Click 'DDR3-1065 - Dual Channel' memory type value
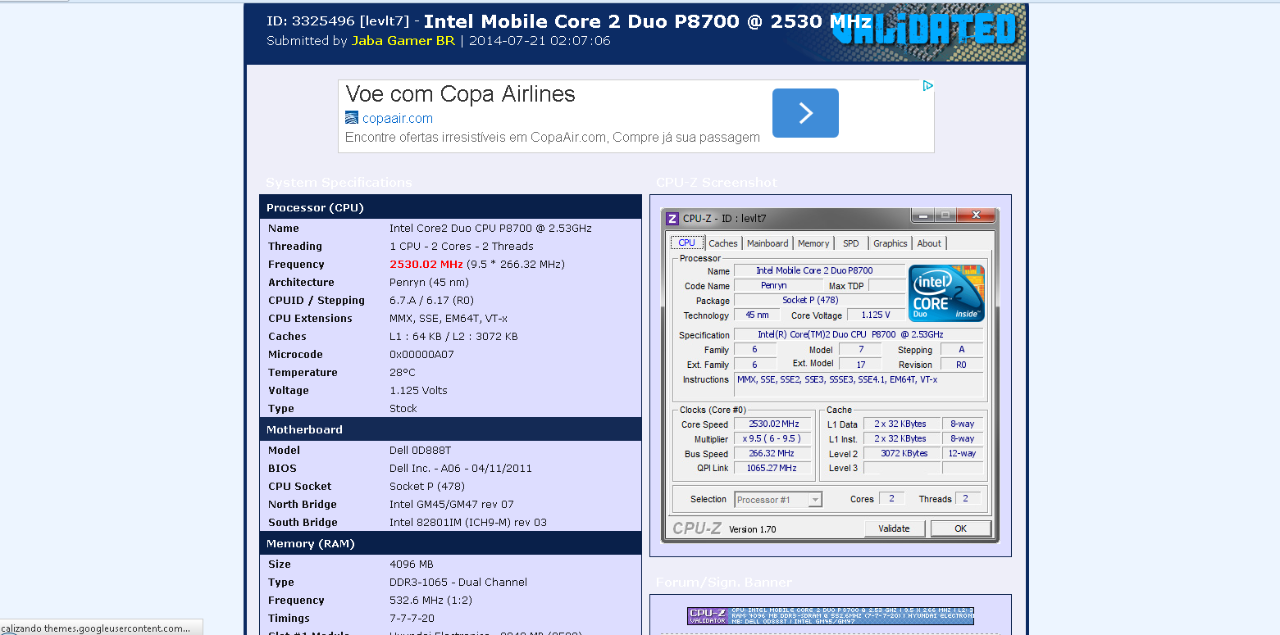Viewport: 1280px width, 635px height. [x=458, y=582]
